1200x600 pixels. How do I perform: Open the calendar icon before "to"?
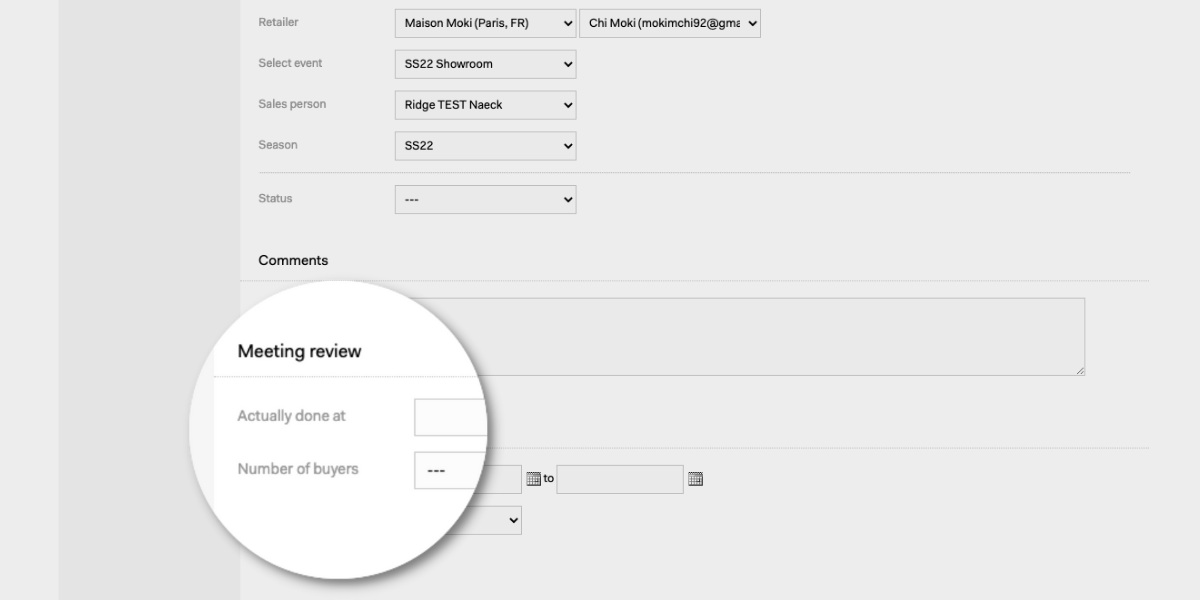click(533, 479)
